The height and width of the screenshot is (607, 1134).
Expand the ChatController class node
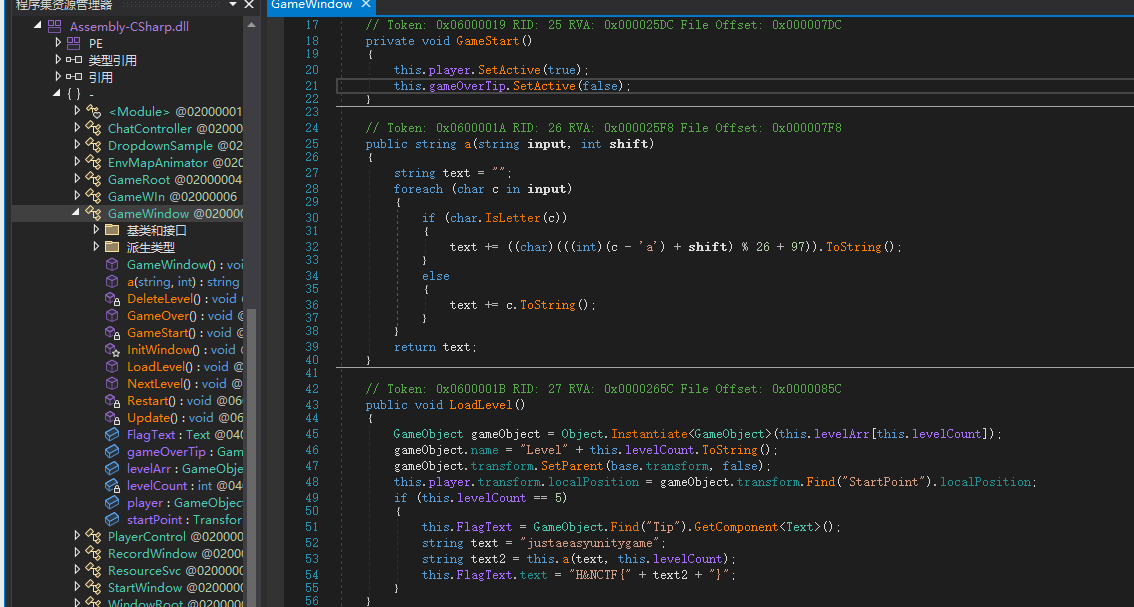pos(77,127)
